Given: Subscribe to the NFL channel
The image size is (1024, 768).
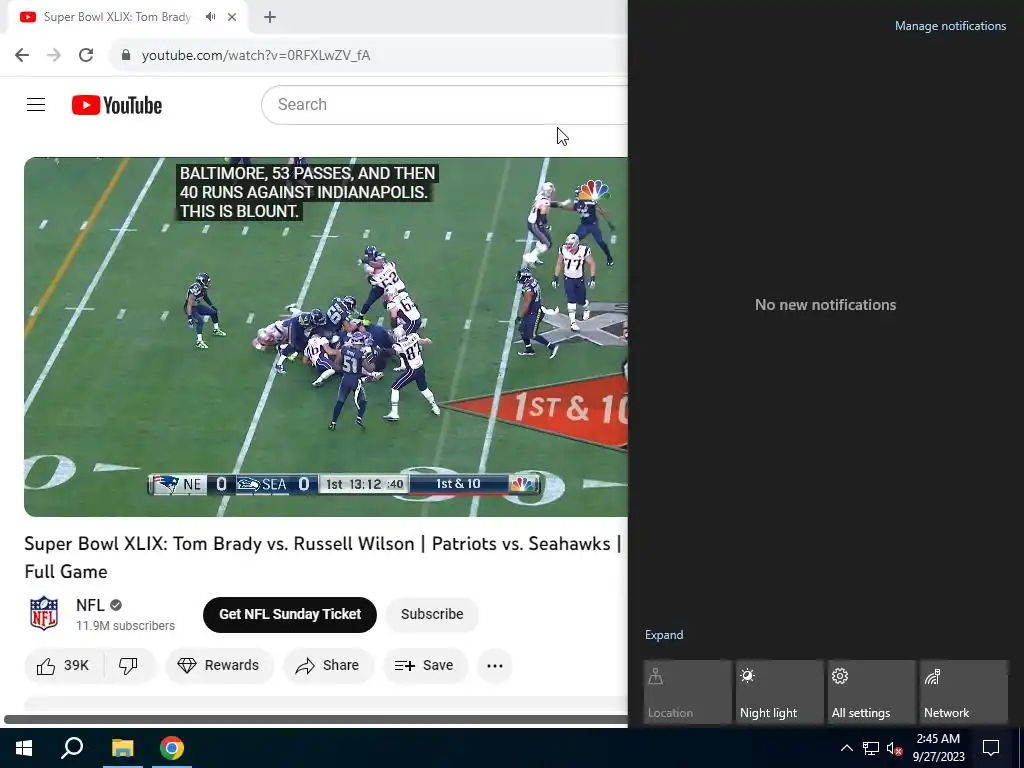Looking at the screenshot, I should [432, 615].
